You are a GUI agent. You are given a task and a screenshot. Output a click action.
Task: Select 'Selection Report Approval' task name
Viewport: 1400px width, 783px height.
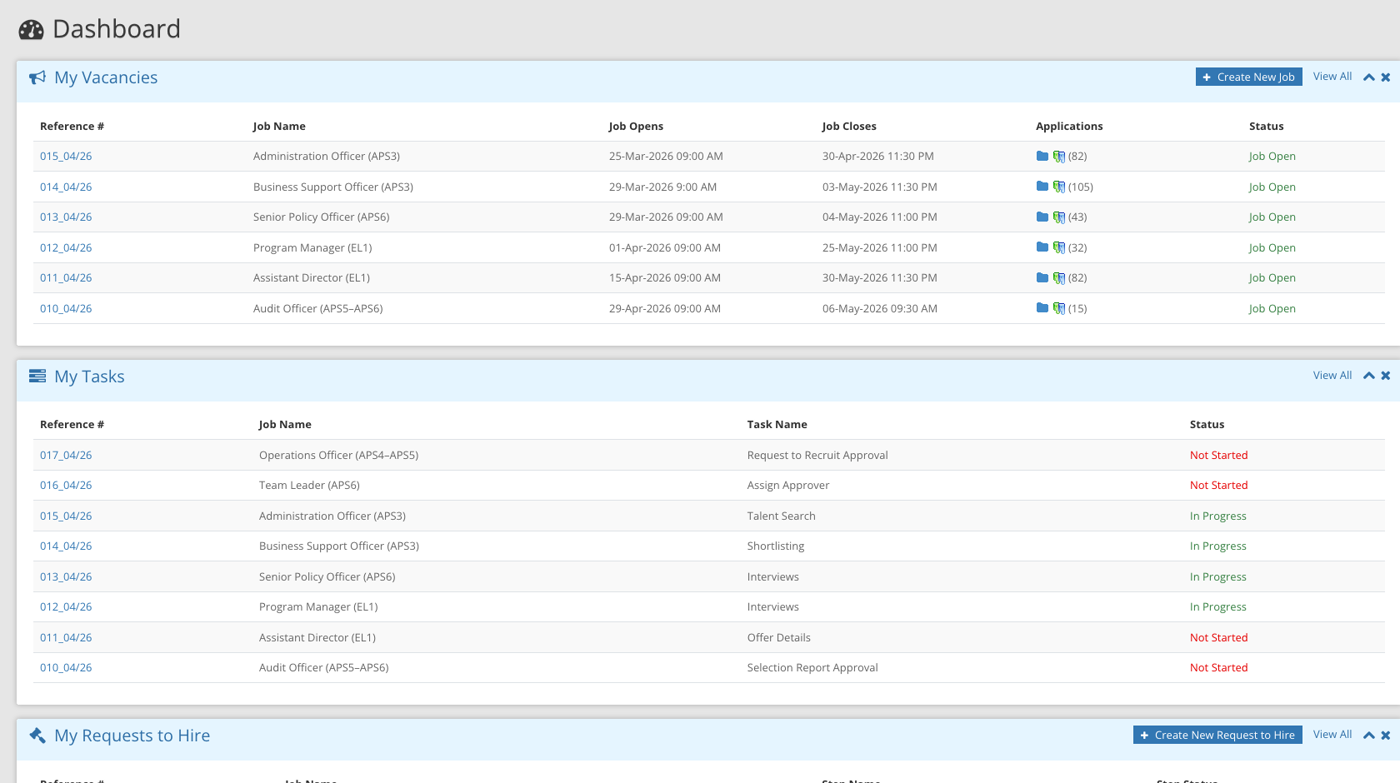pyautogui.click(x=812, y=668)
